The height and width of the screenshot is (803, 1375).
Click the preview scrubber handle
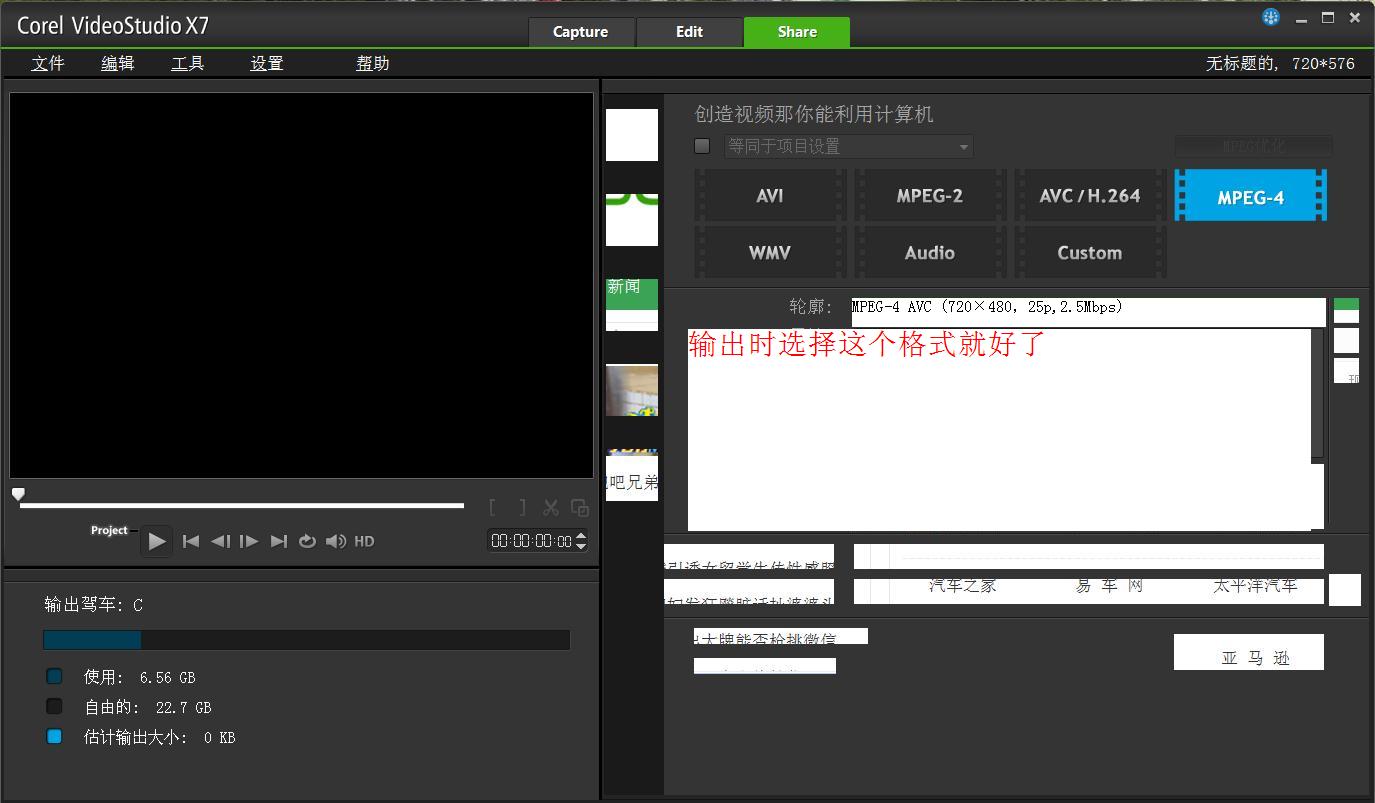(x=18, y=494)
